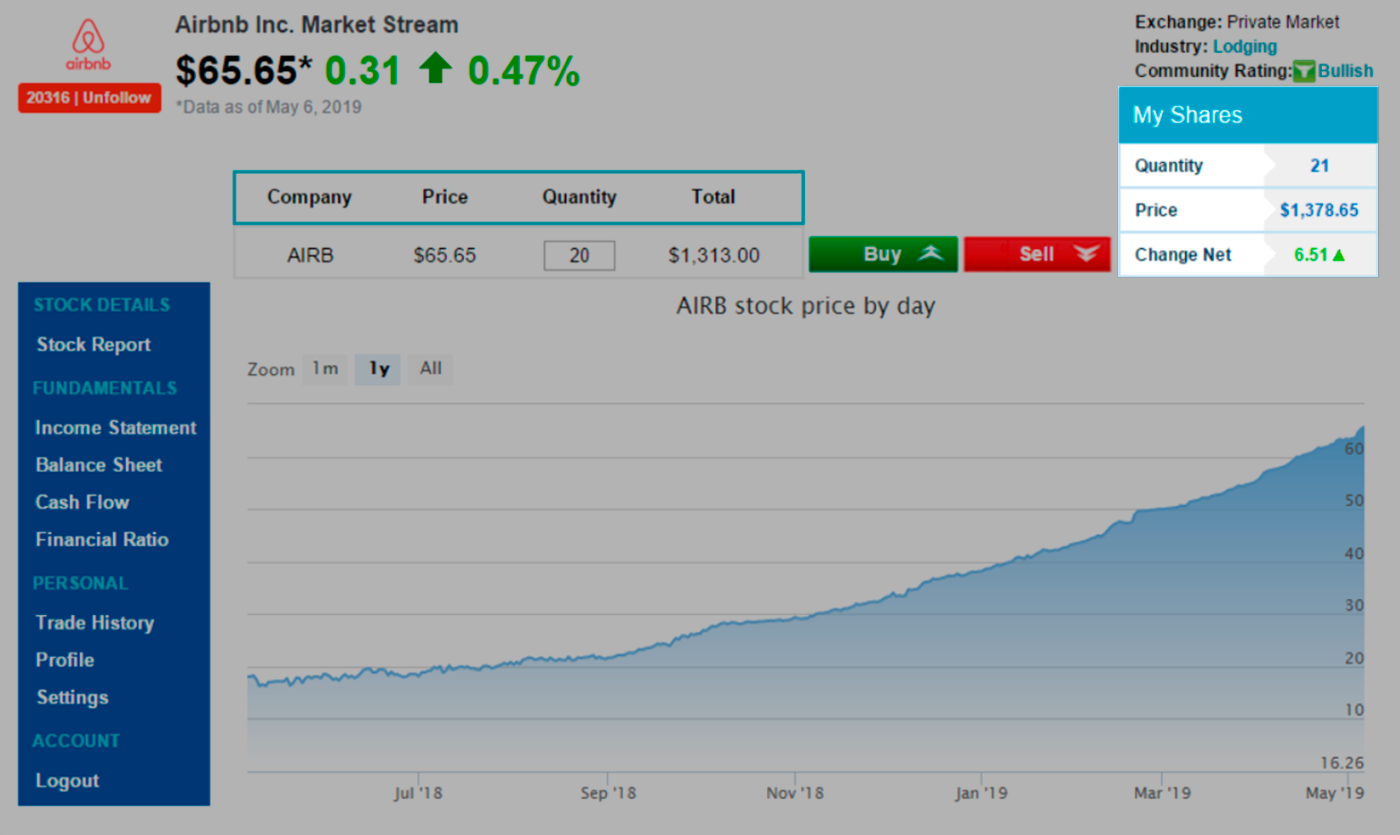This screenshot has height=835, width=1400.
Task: Open the Financial Ratio page
Action: (102, 540)
